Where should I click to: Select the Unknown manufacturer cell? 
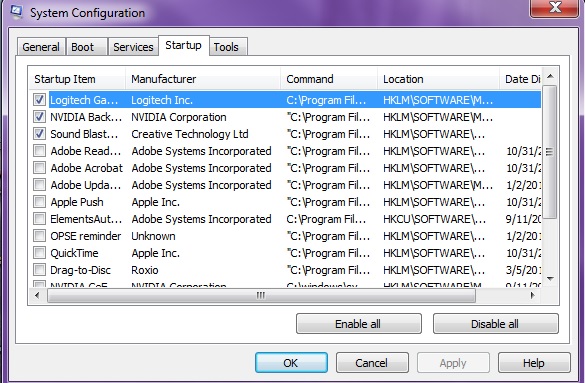[x=153, y=236]
